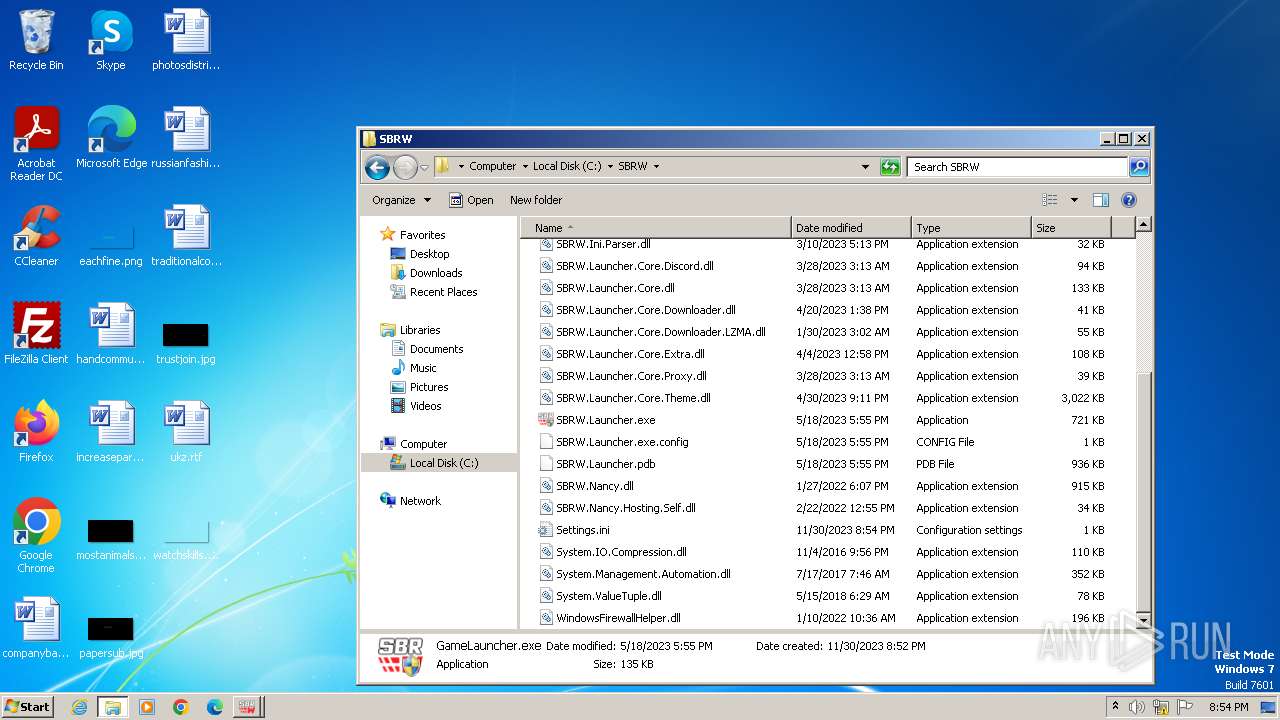1280x720 pixels.
Task: Click the Open toolbar button
Action: pos(471,200)
